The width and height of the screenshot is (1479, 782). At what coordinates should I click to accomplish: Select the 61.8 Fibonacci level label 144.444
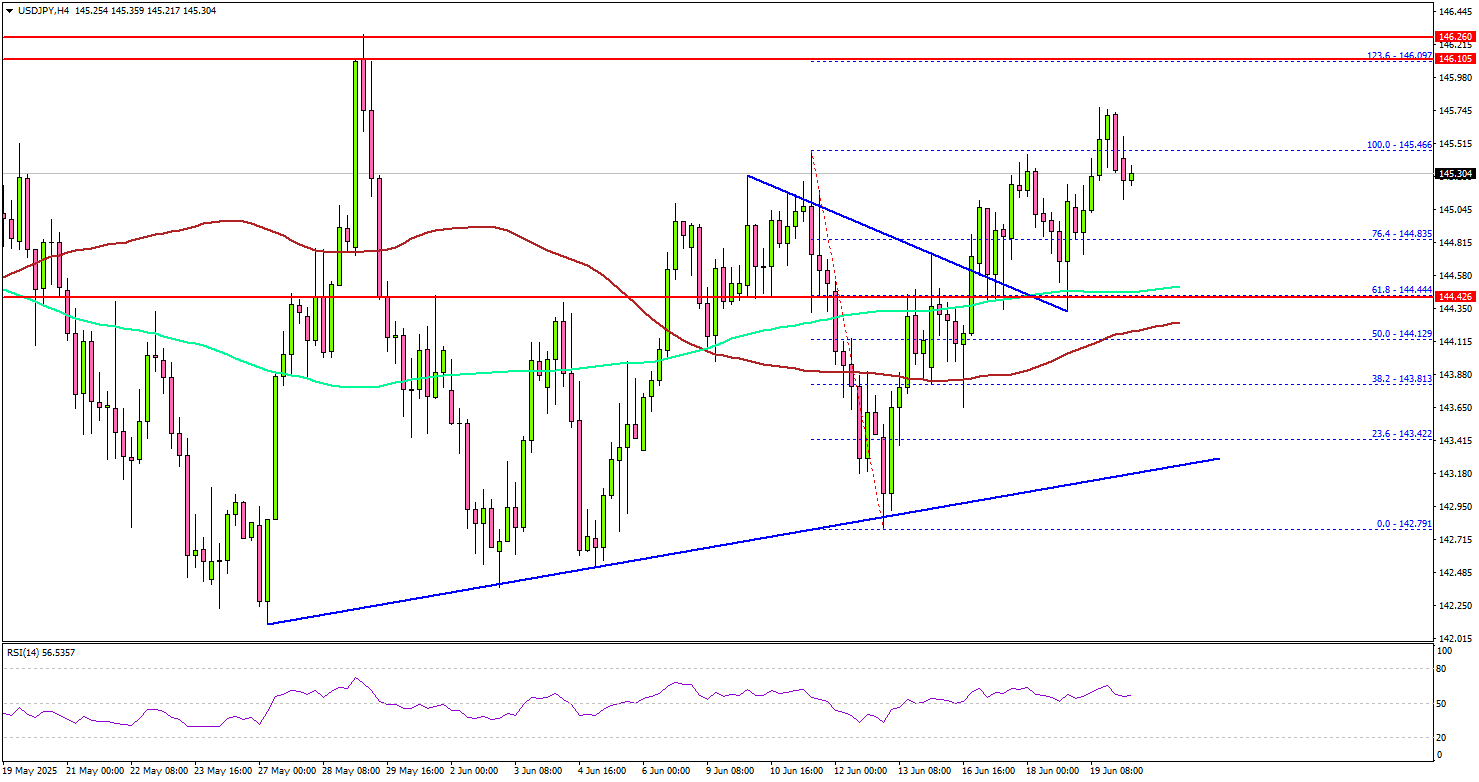point(1402,290)
